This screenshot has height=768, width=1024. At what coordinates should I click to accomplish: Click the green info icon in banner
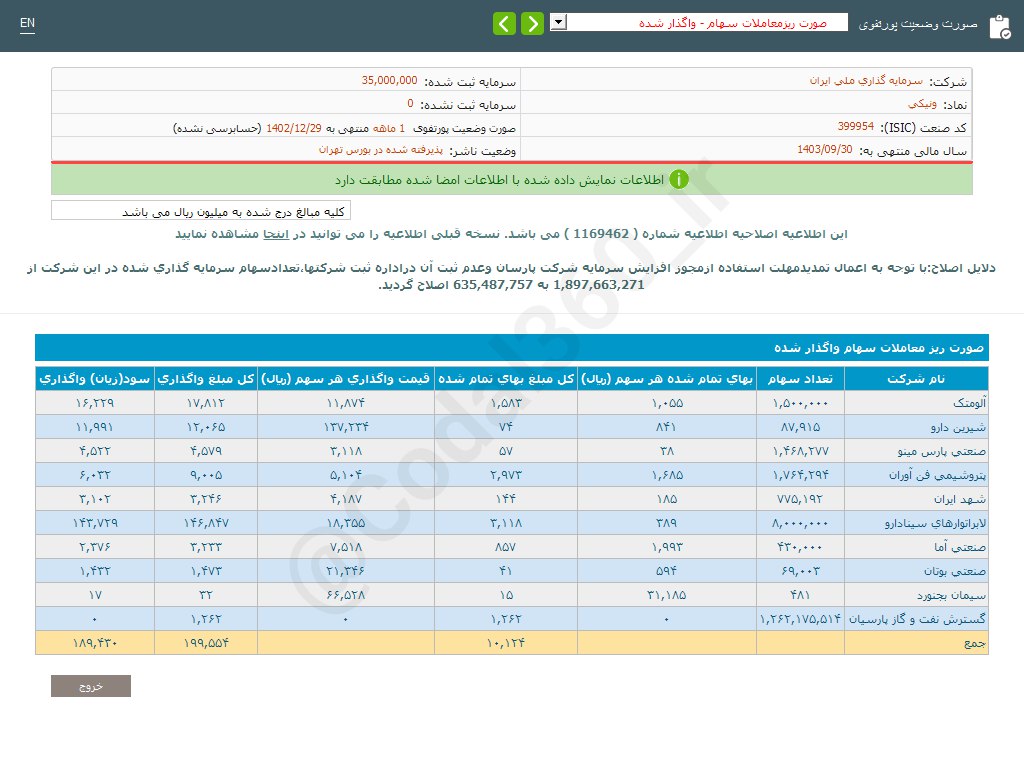pos(679,180)
